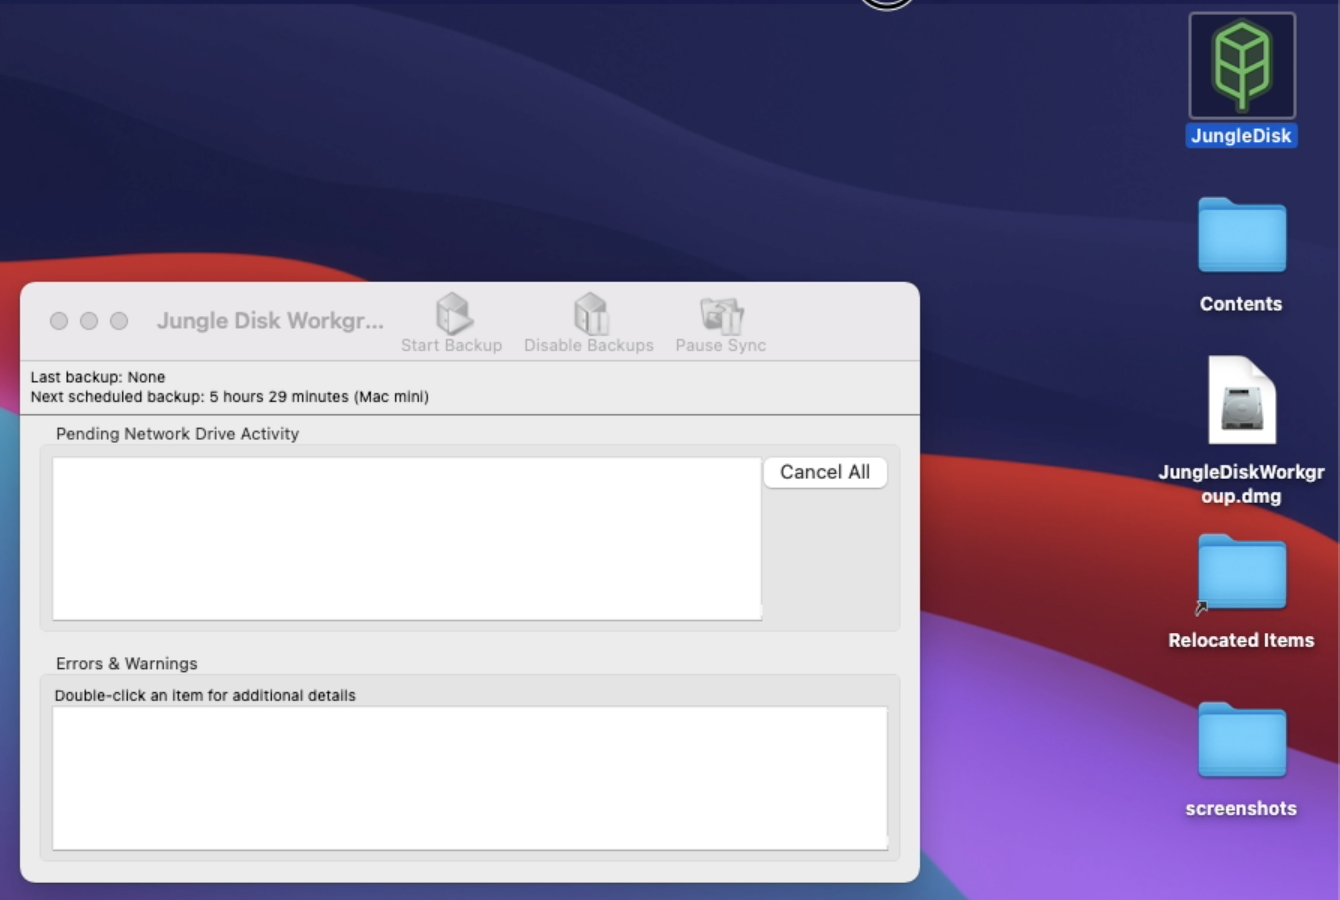This screenshot has height=900, width=1340.
Task: Click the Next scheduled backup status line
Action: [x=230, y=397]
